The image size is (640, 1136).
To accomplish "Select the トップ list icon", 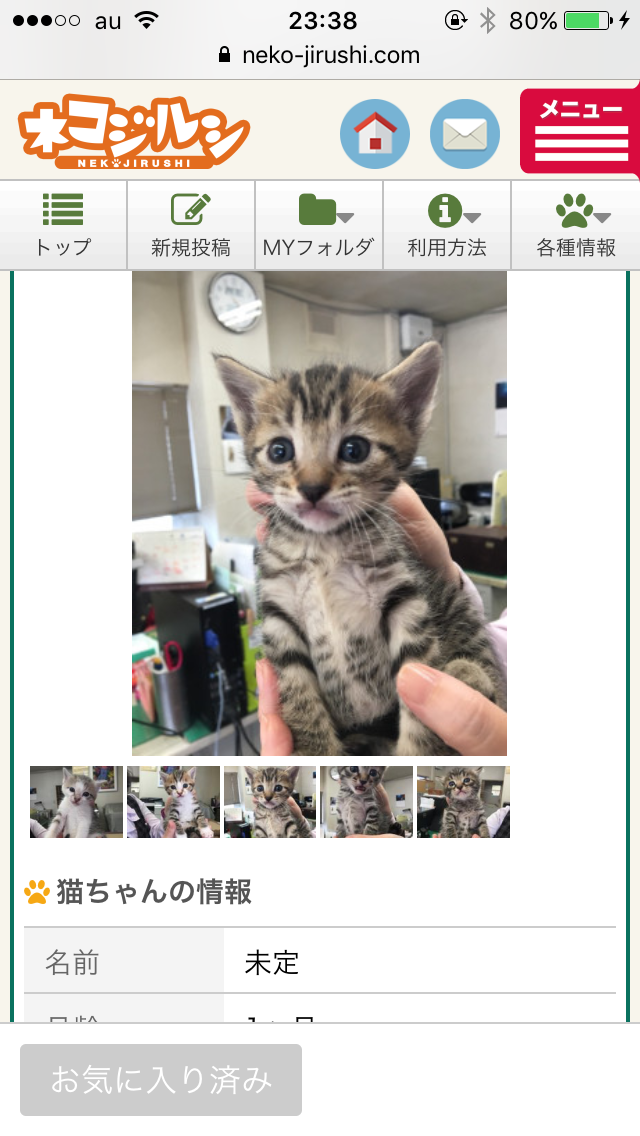I will point(63,209).
